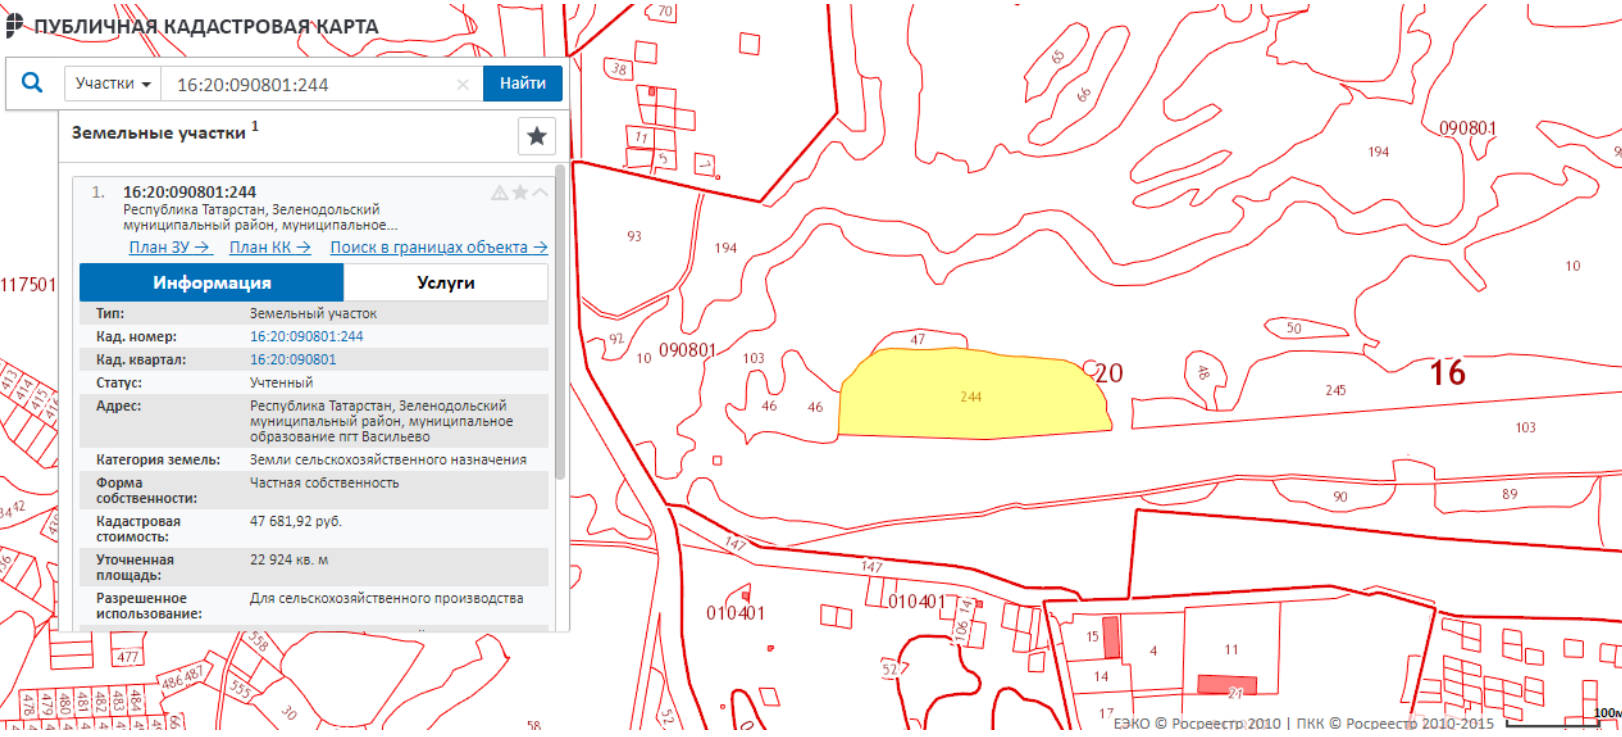Clear the search field with X icon
Screen dimensions: 1622x737
coord(463,85)
